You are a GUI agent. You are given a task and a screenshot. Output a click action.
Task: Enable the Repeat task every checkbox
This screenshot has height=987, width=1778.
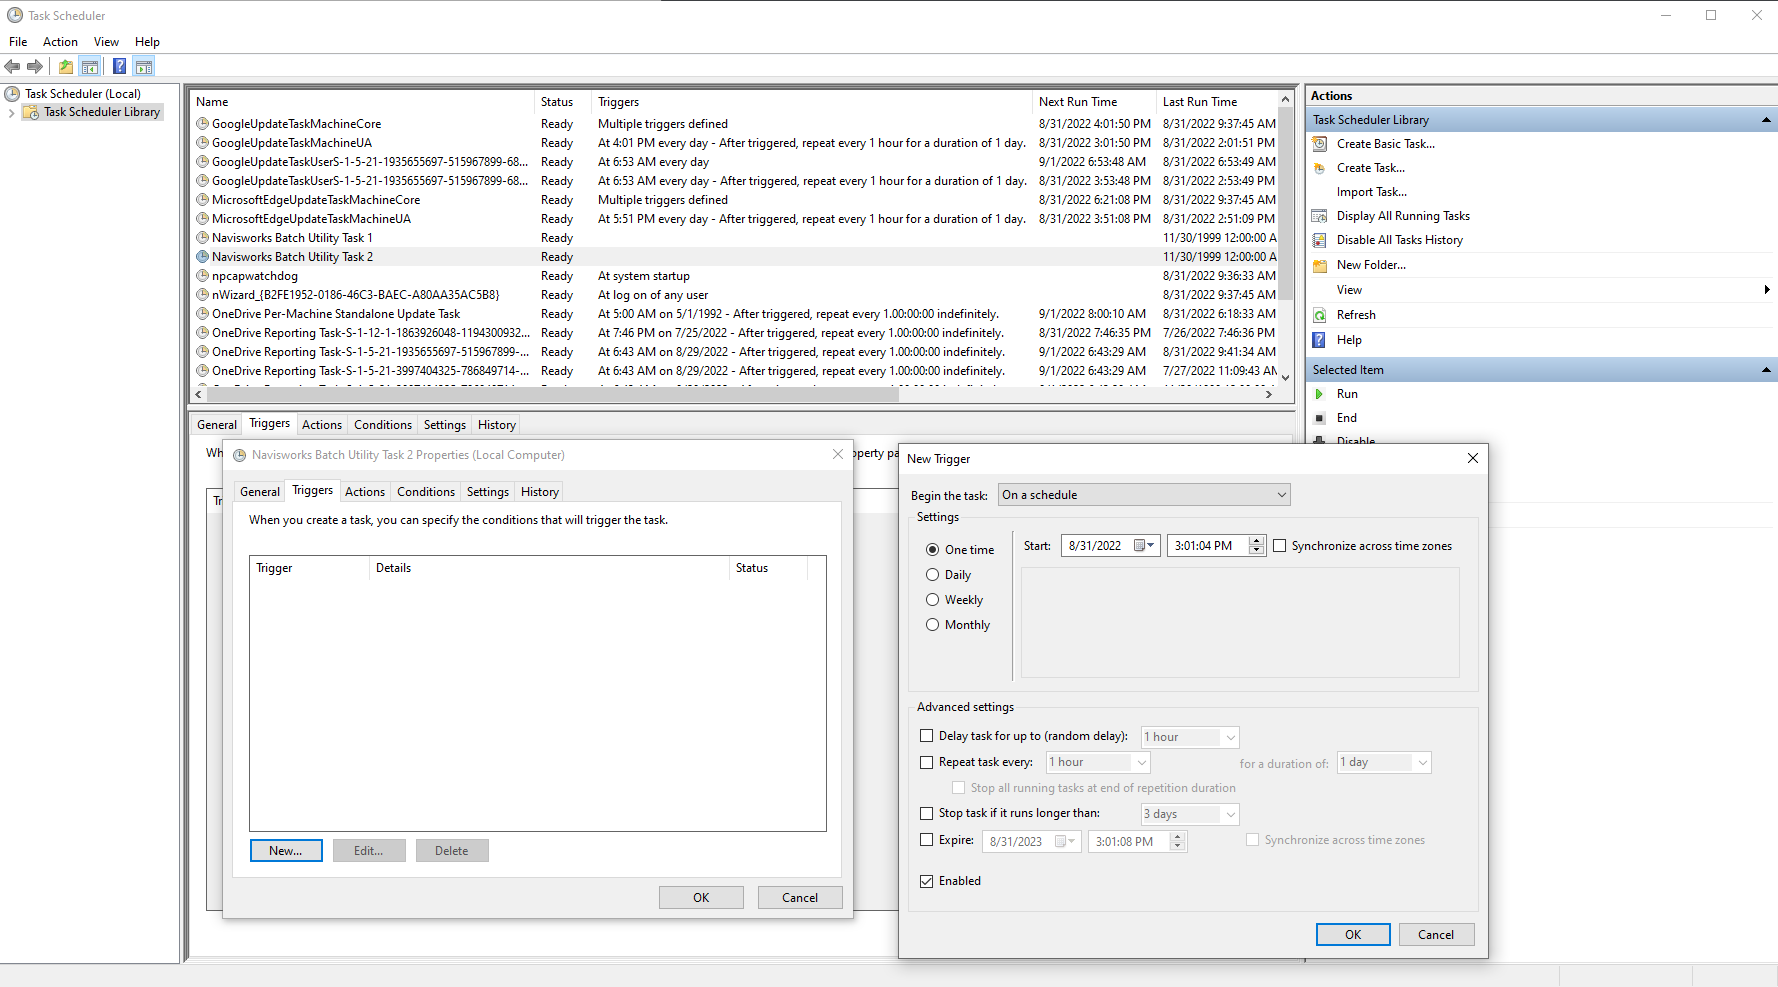[926, 762]
